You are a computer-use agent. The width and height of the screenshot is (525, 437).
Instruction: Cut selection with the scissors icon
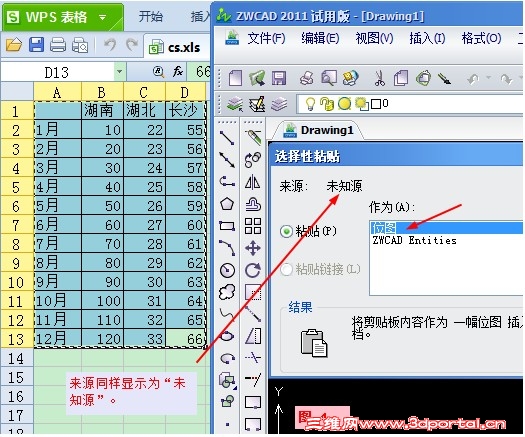click(x=379, y=78)
